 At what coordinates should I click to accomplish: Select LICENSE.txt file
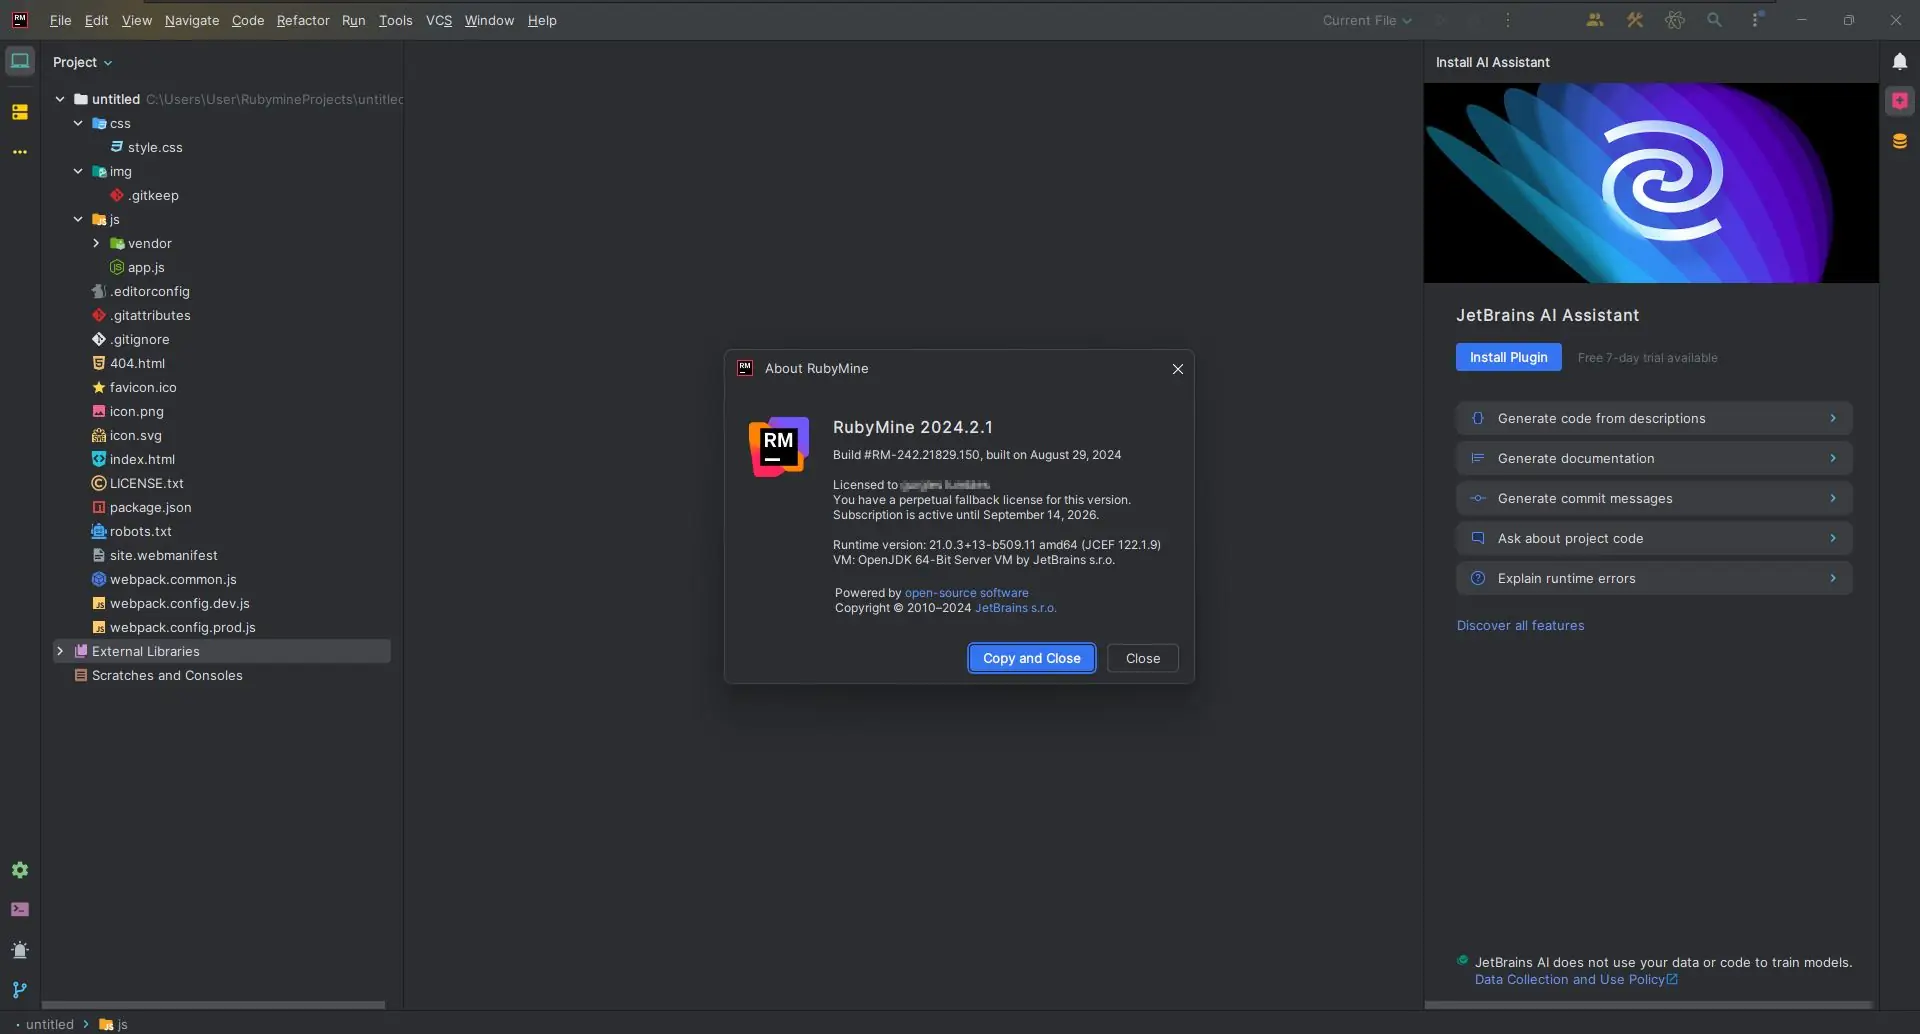(x=146, y=483)
